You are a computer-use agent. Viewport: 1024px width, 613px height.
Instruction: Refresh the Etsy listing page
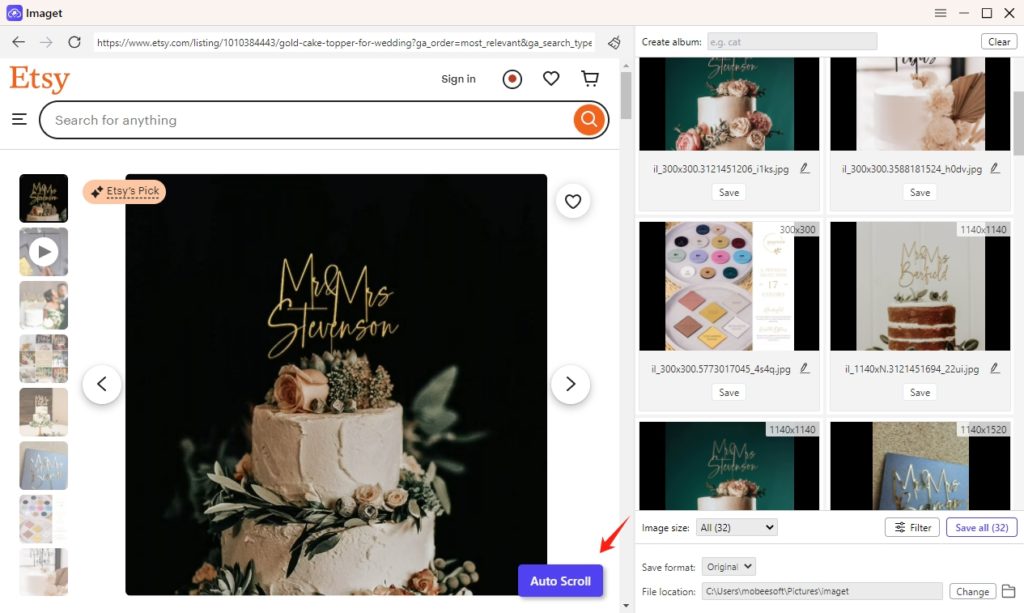click(74, 43)
